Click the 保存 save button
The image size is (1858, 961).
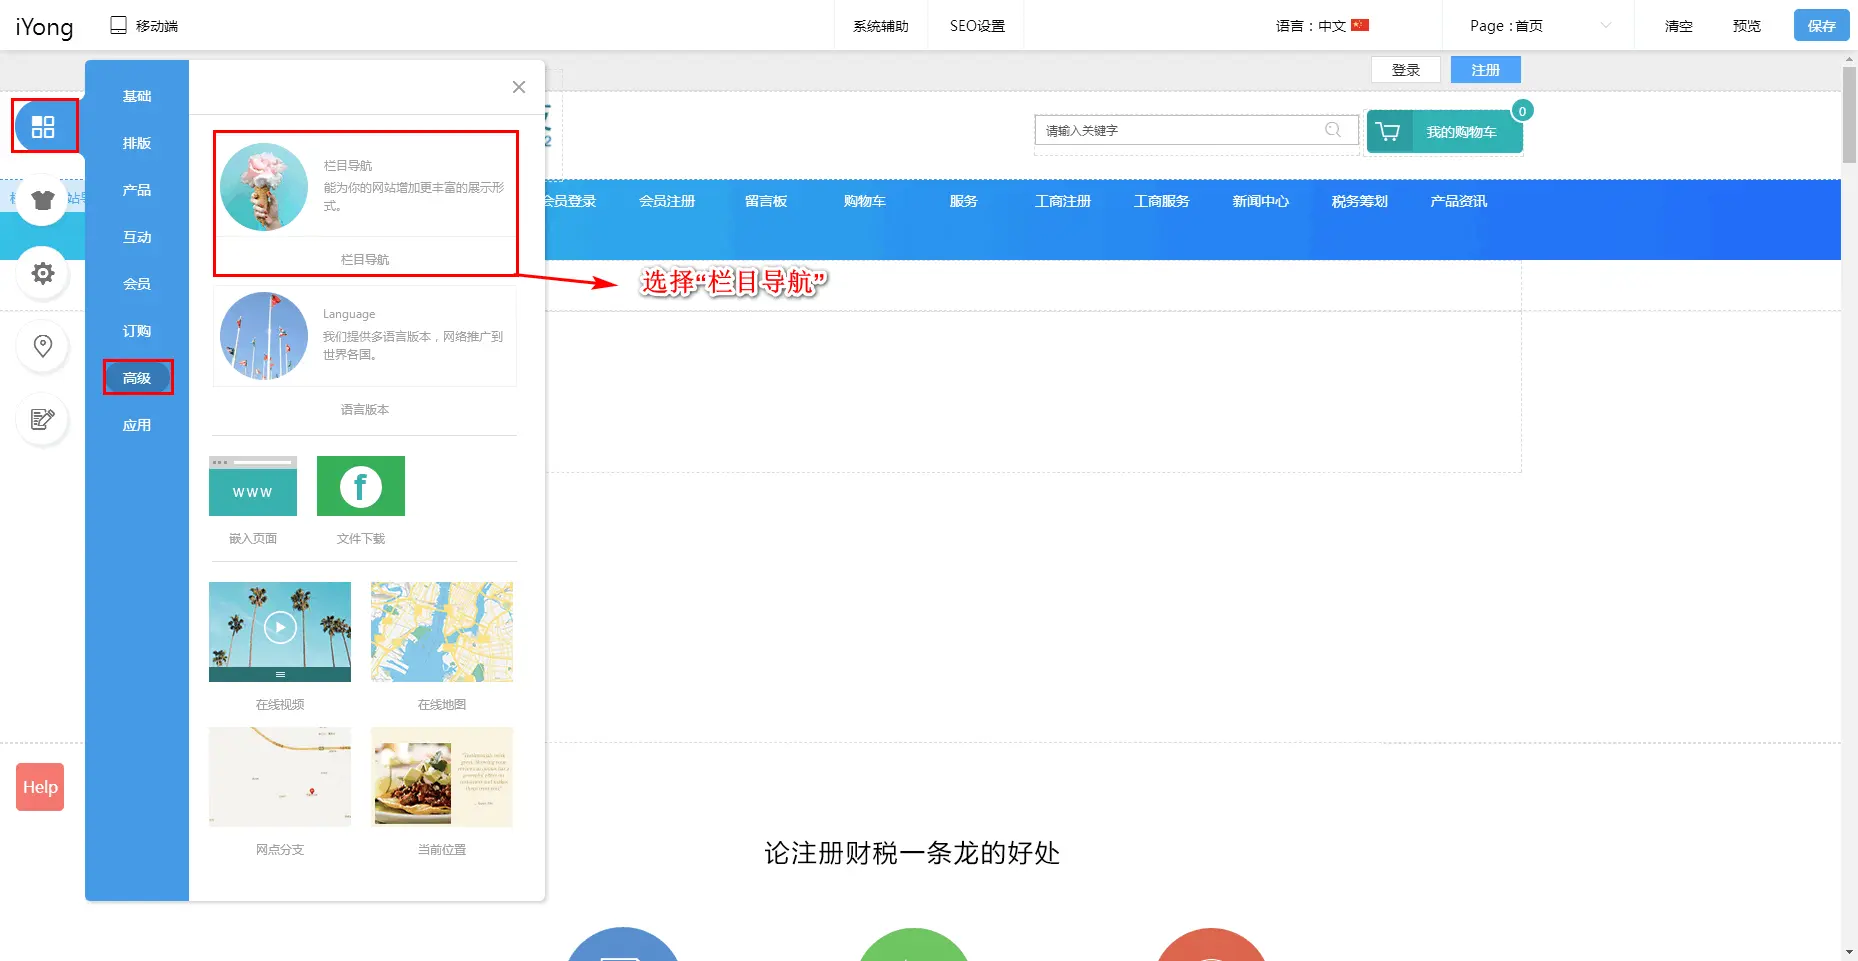(1821, 26)
